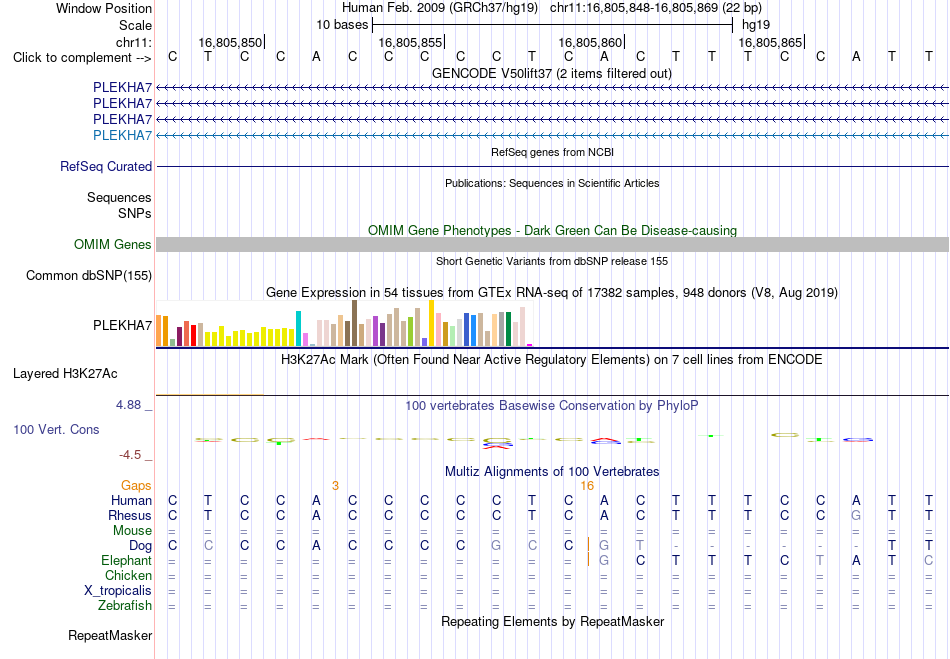Click the G base in Rhesus row
The height and width of the screenshot is (659, 950).
[x=855, y=515]
